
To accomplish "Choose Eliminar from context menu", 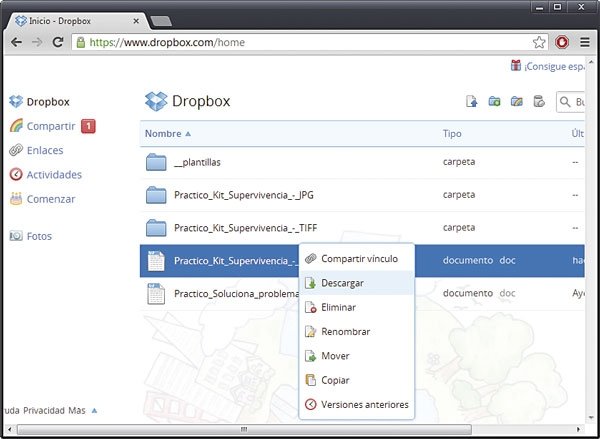I will pyautogui.click(x=357, y=307).
